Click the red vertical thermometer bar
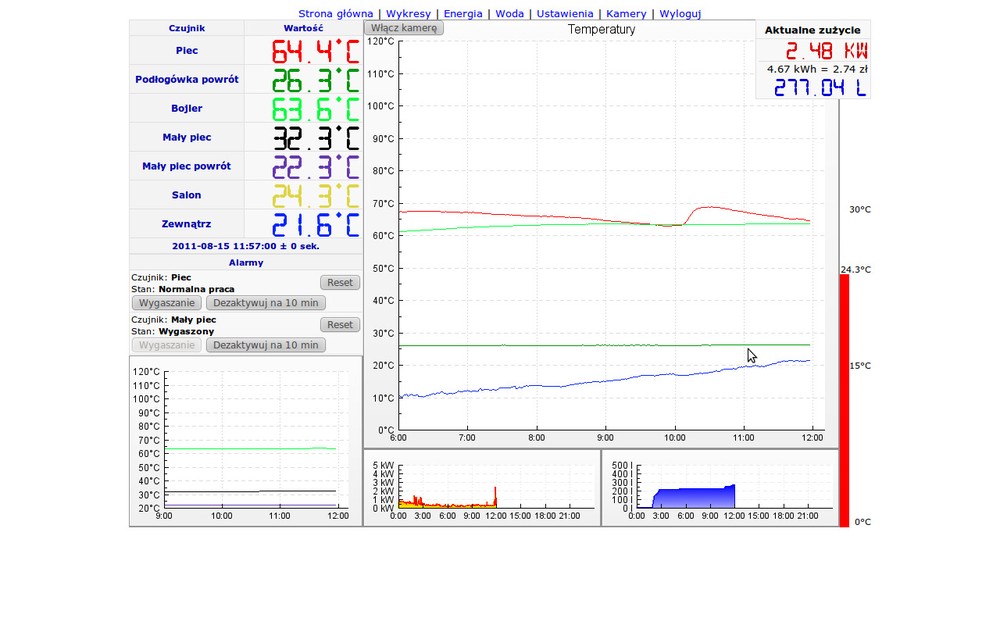The width and height of the screenshot is (1000, 625). [x=844, y=401]
